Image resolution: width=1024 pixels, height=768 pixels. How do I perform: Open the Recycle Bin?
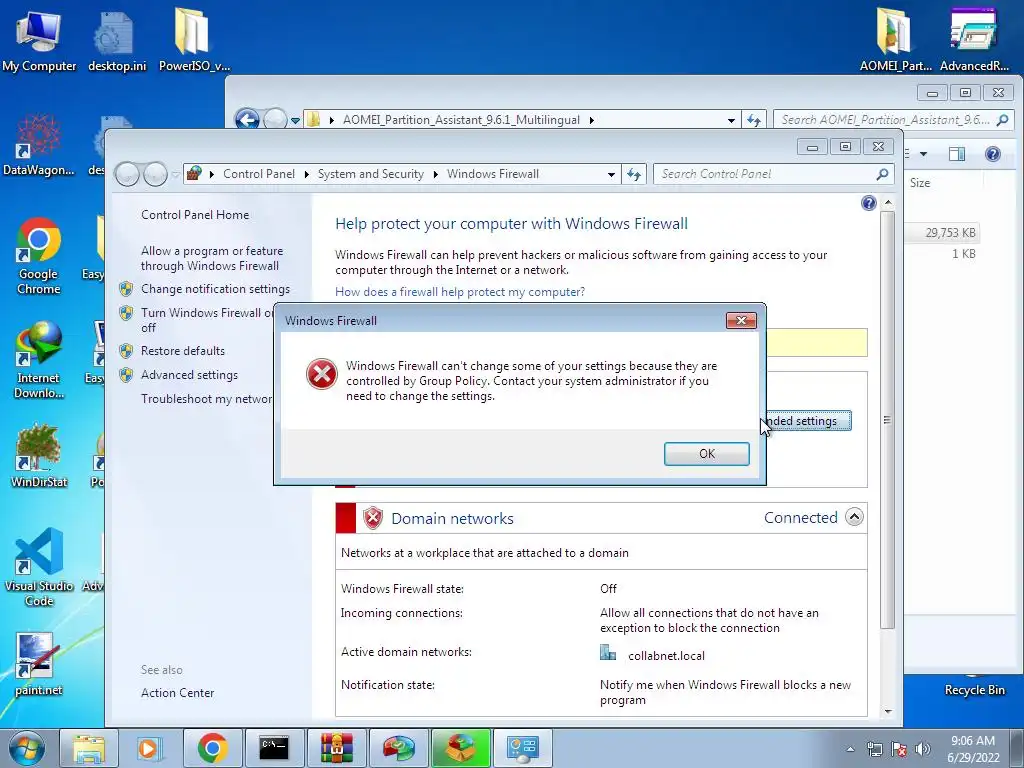tap(974, 689)
